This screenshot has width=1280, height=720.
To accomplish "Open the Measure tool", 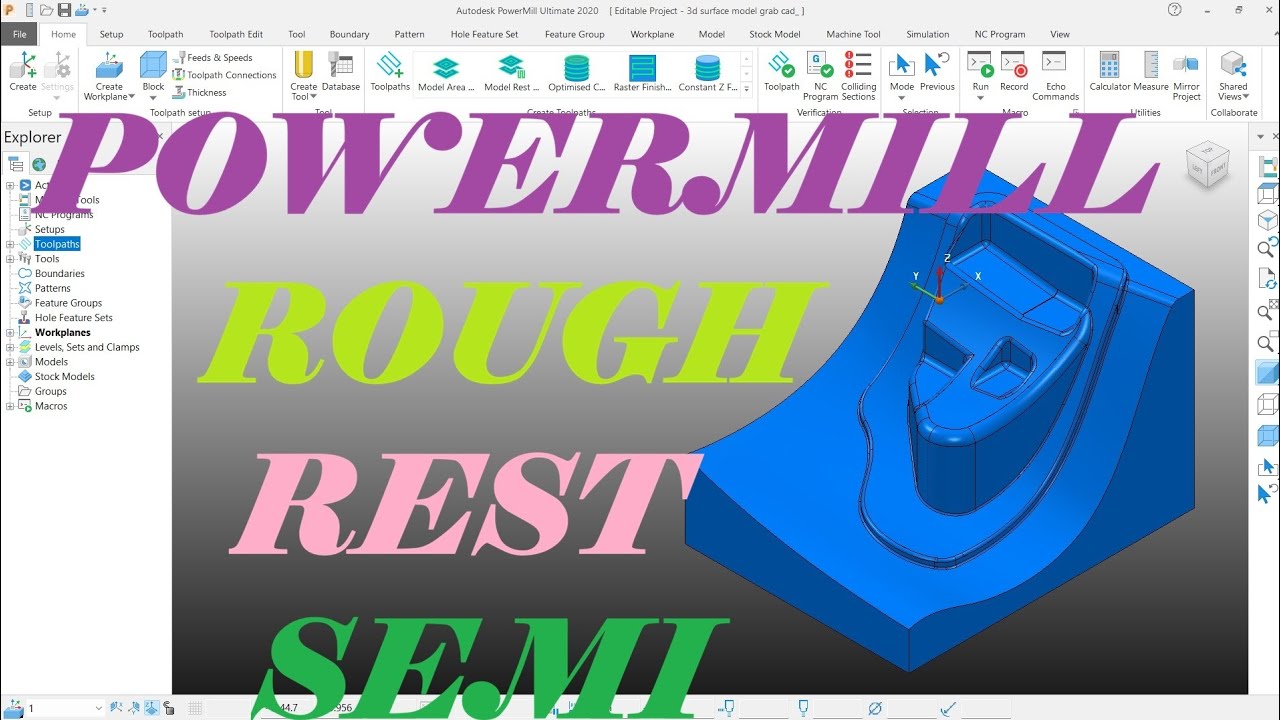I will [x=1151, y=72].
